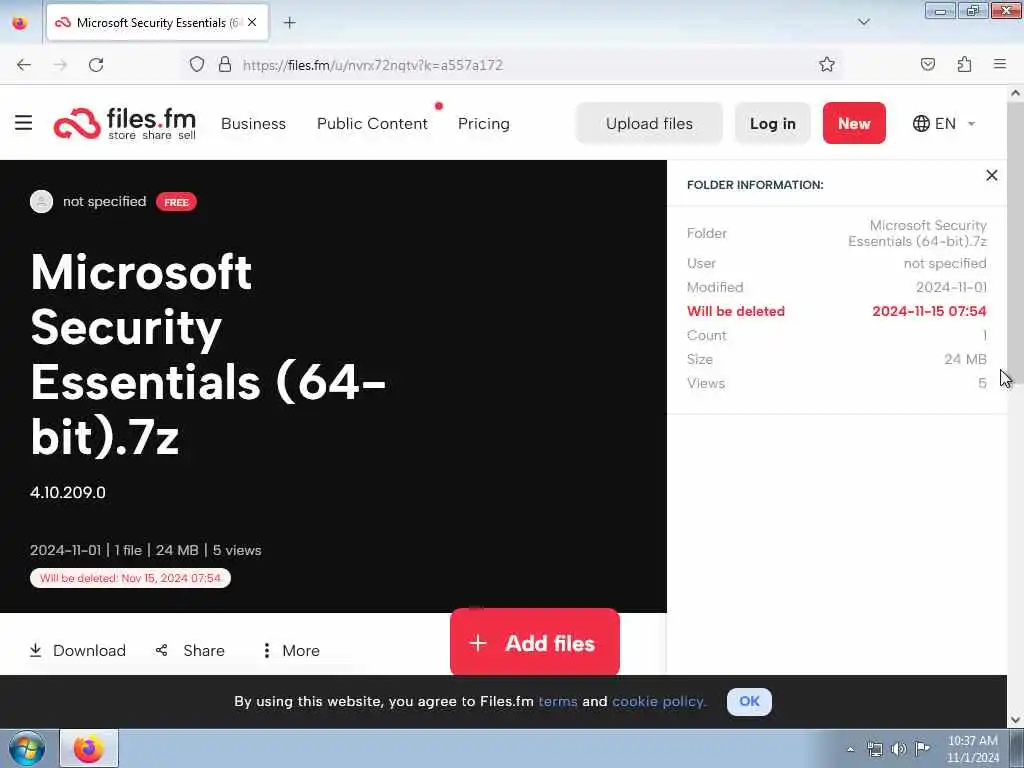Close the Folder Information panel
Image resolution: width=1024 pixels, height=768 pixels.
pos(991,175)
